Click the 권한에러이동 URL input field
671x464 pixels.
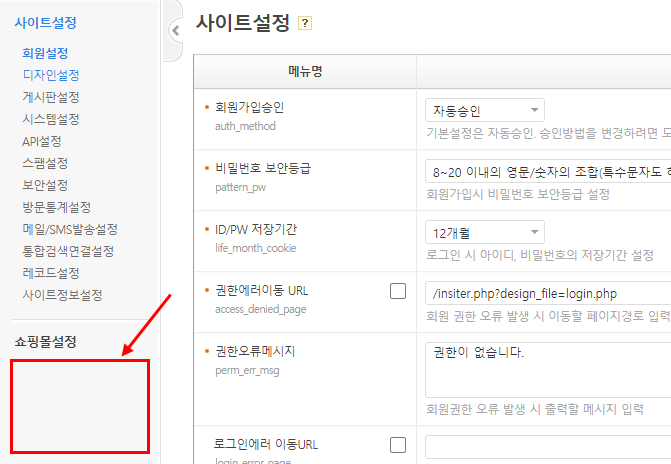547,294
